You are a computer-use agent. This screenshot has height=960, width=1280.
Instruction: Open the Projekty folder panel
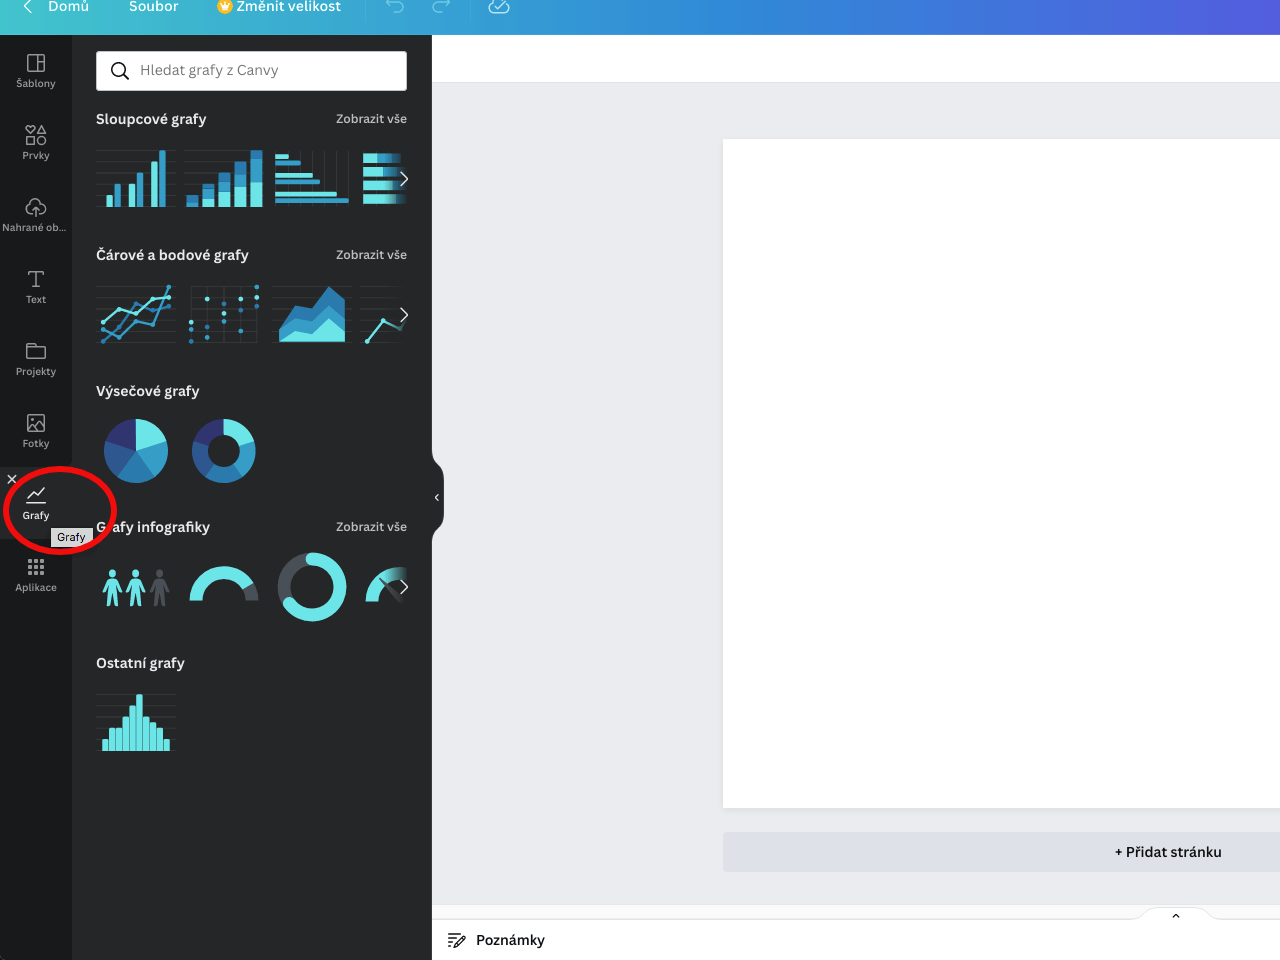(36, 359)
